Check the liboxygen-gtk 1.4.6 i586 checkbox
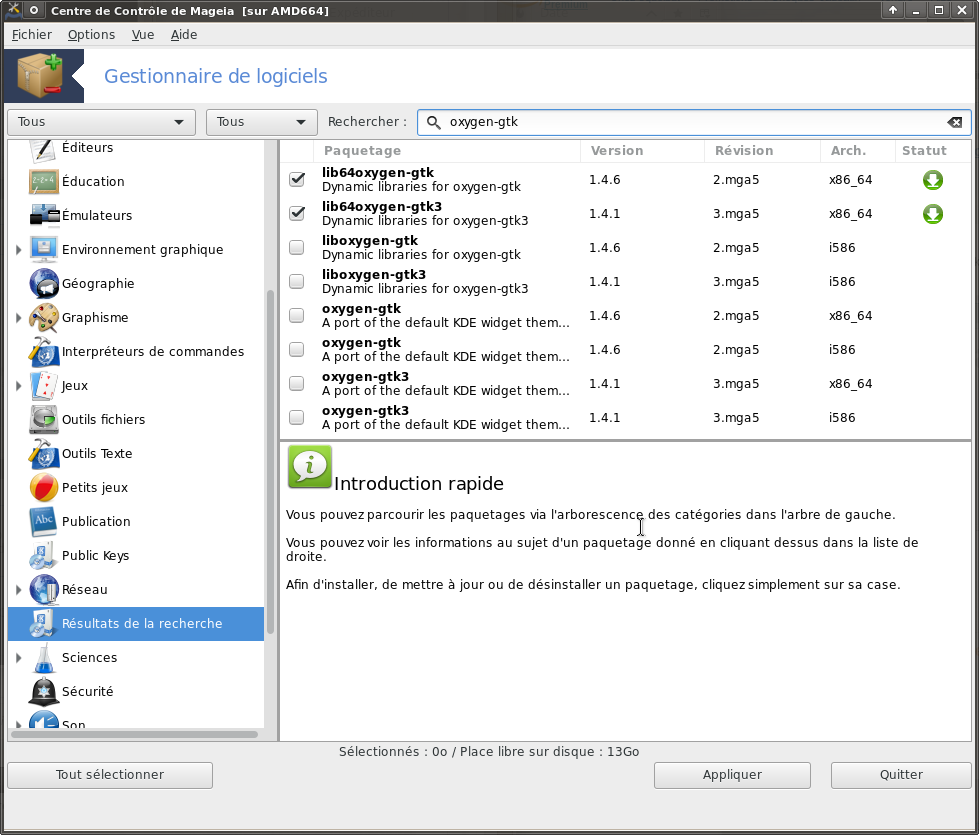This screenshot has height=835, width=979. point(297,247)
